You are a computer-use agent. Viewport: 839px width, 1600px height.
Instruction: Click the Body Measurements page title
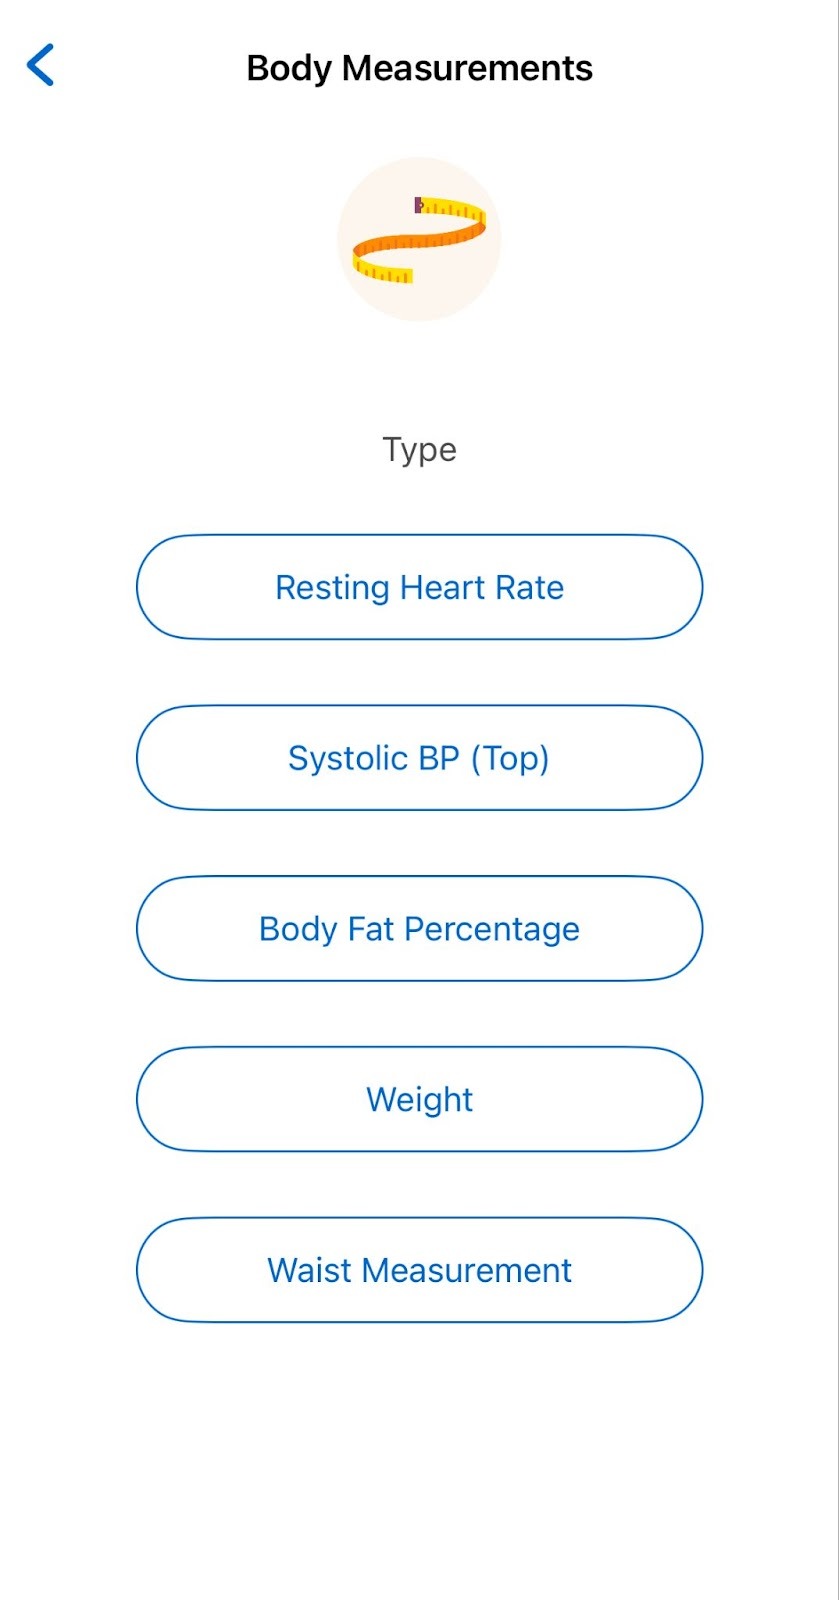(x=419, y=68)
